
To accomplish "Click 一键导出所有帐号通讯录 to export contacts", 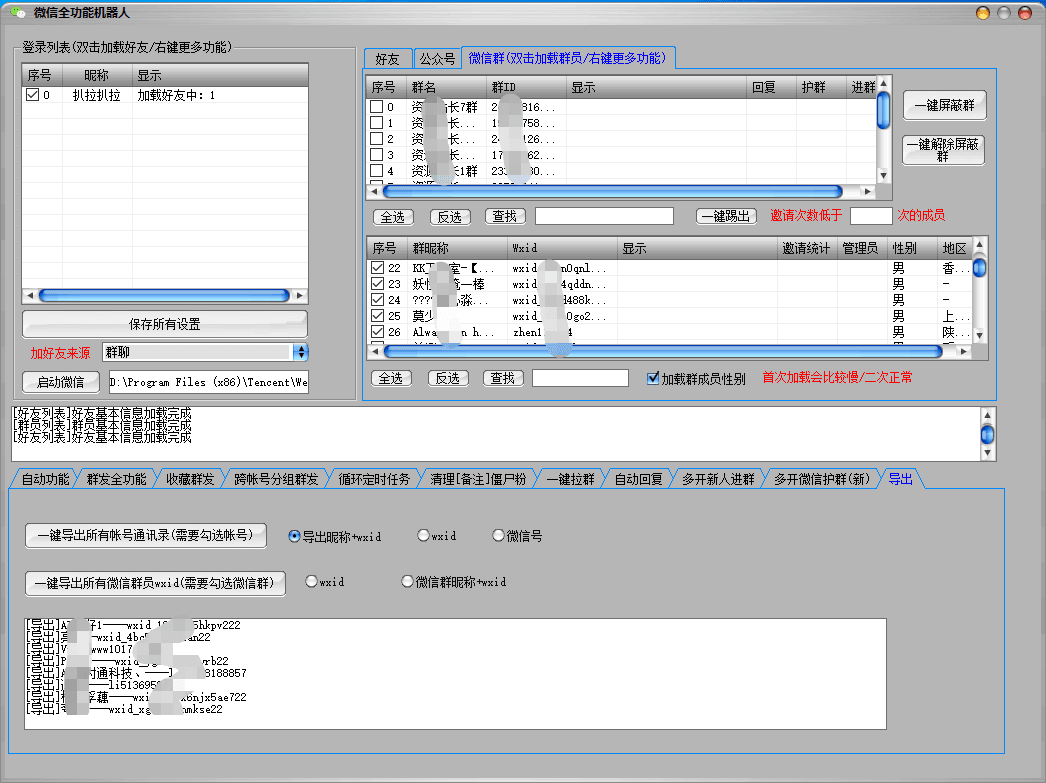I will (x=145, y=536).
